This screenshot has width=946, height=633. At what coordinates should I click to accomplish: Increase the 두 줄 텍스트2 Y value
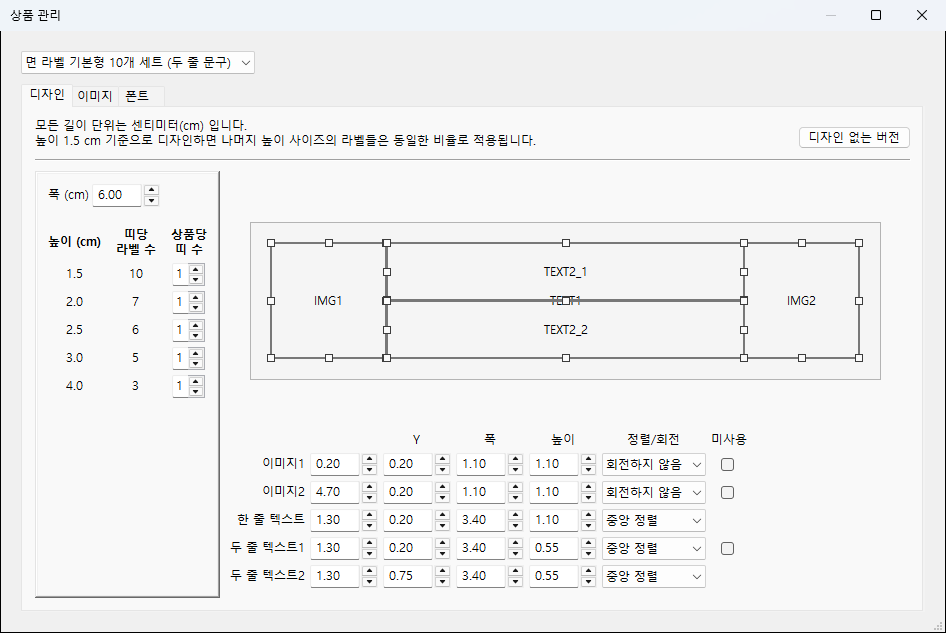point(443,571)
